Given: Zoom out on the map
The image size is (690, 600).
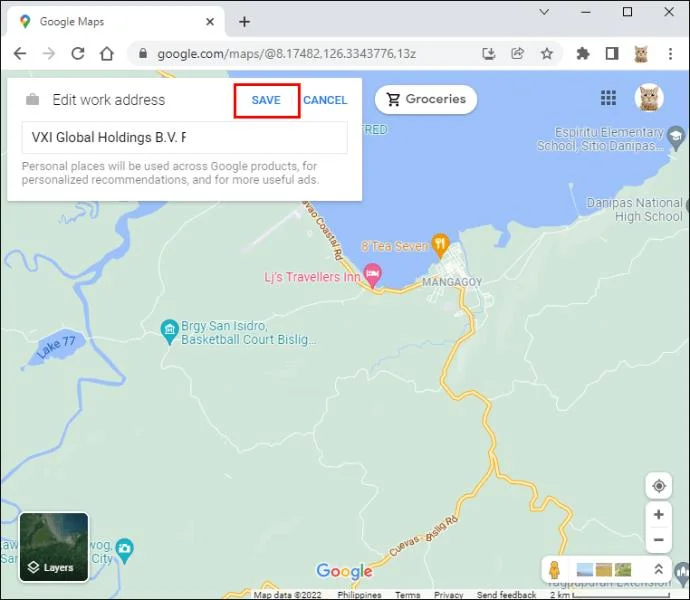Looking at the screenshot, I should pyautogui.click(x=659, y=540).
